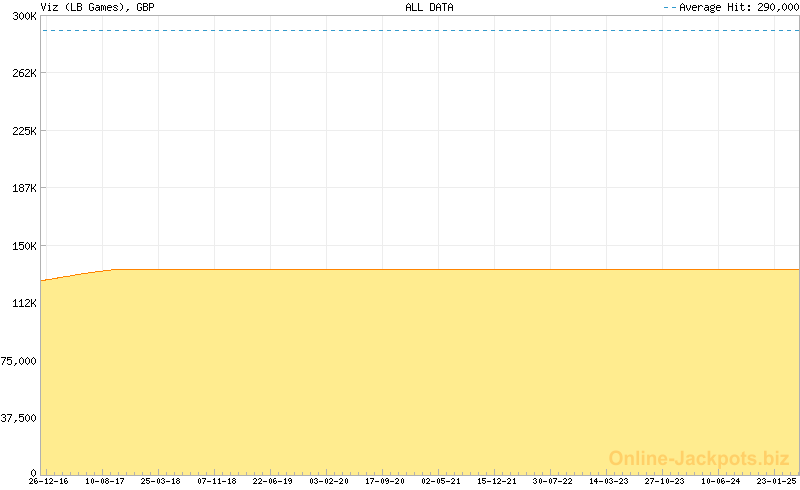
Task: Click the Online-Jackpots.biz watermark
Action: (699, 458)
